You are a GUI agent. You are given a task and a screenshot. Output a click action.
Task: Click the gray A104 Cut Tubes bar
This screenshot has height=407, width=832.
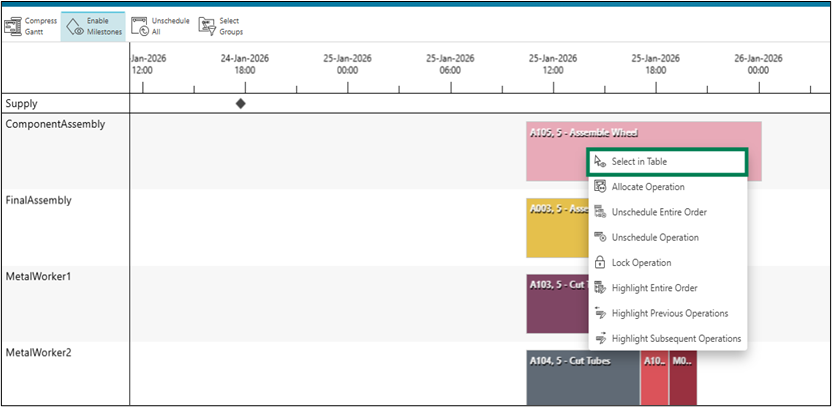pos(582,378)
